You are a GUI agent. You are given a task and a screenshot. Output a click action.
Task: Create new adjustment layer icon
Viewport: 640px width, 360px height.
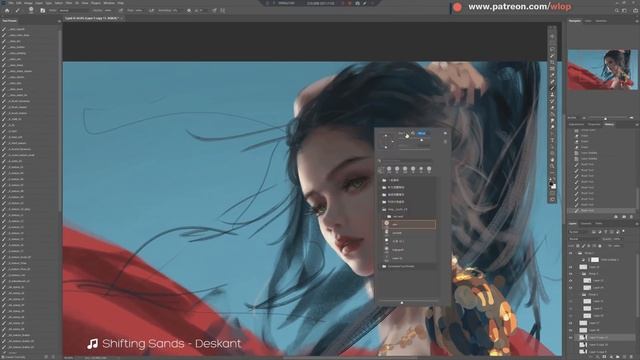click(611, 357)
